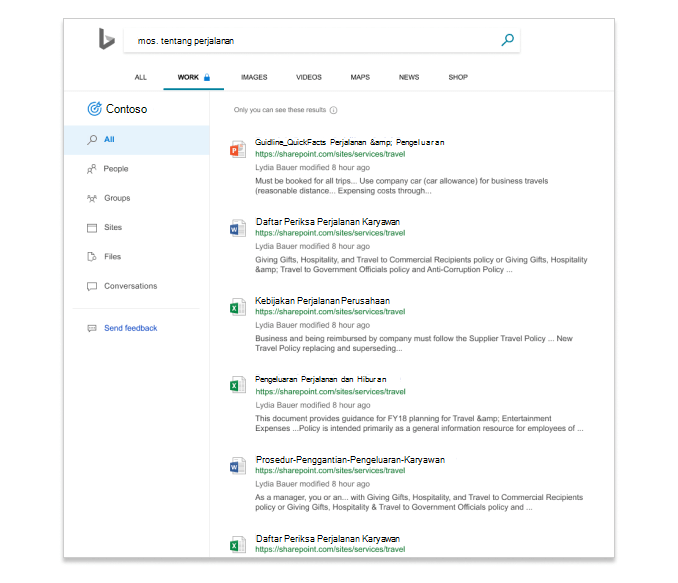
Task: Click Word icon for Prosedur-Penggantian result
Action: 238,465
